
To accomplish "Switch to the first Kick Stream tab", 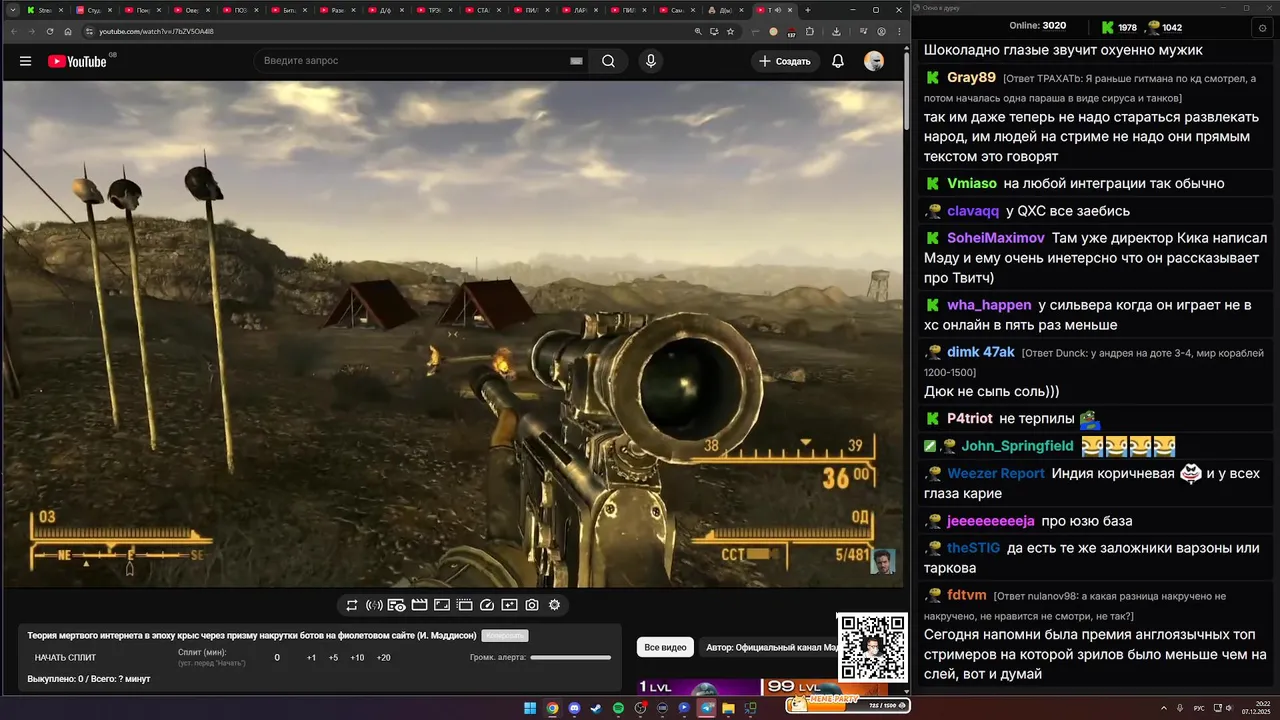I will click(x=45, y=10).
